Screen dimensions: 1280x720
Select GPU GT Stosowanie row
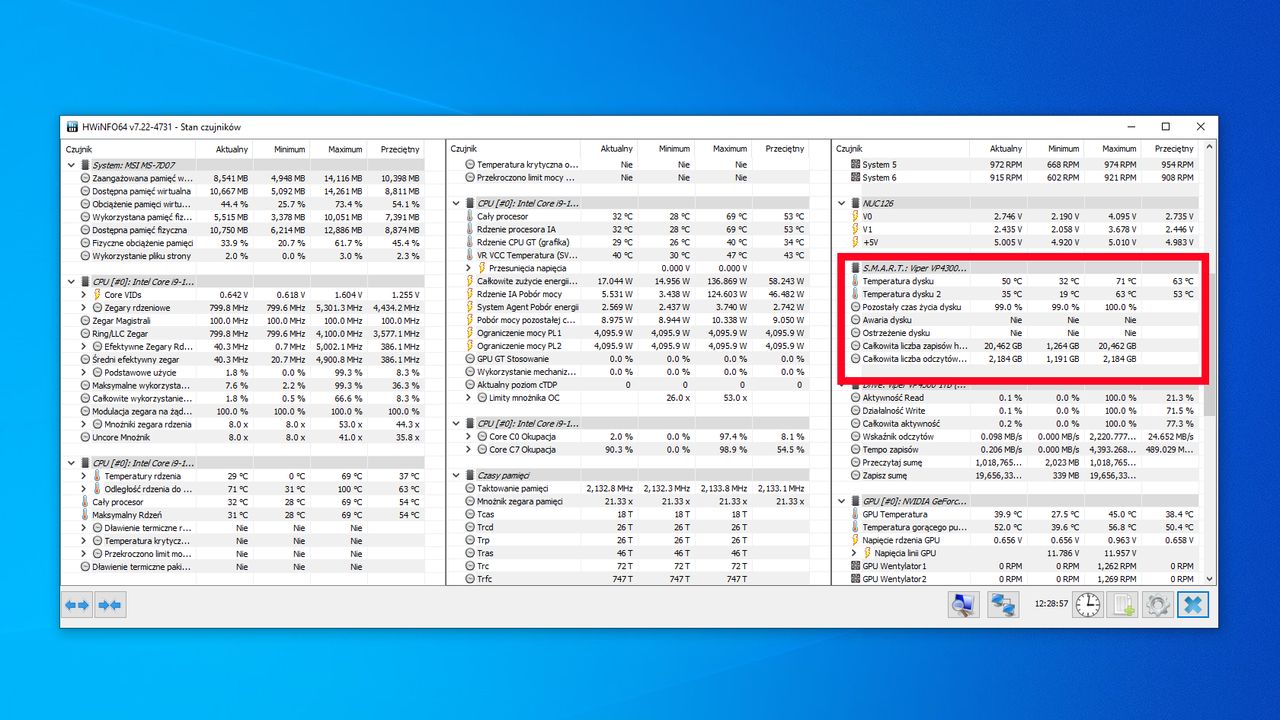pyautogui.click(x=629, y=359)
